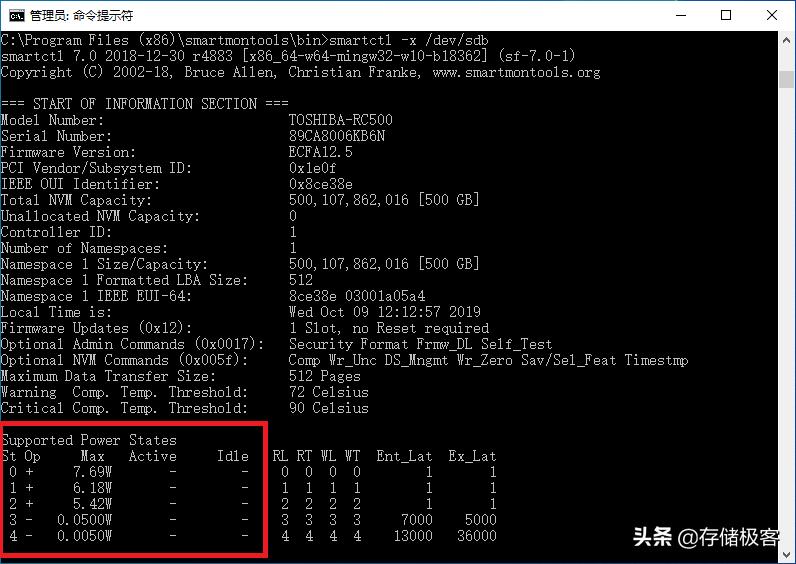Image resolution: width=796 pixels, height=564 pixels.
Task: Click the Command Prompt icon in title bar
Action: 16,15
